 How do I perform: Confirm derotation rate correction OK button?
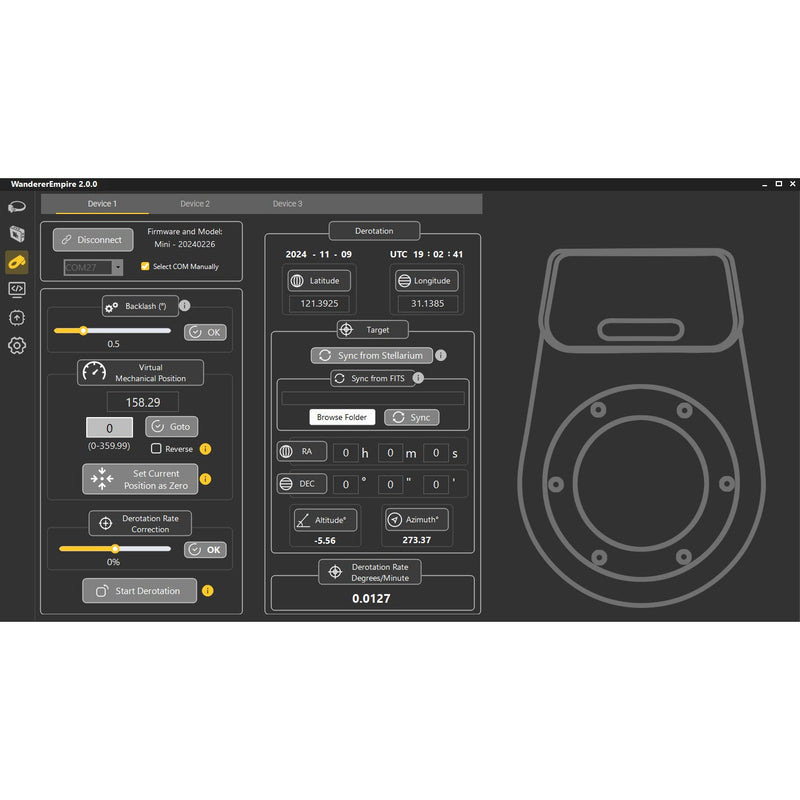pos(205,549)
